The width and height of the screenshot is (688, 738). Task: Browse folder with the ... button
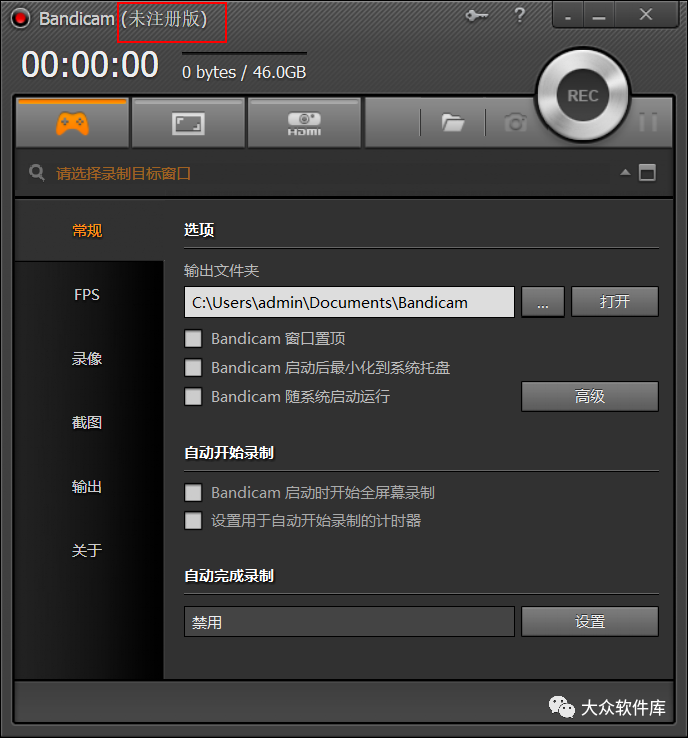[543, 302]
